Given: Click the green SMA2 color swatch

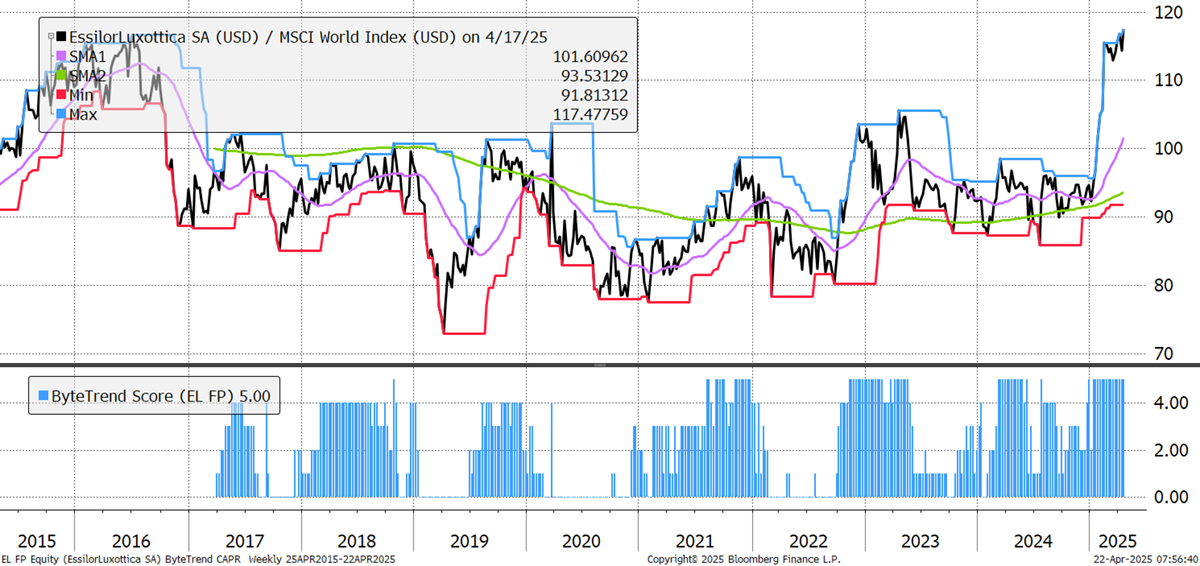Looking at the screenshot, I should (59, 76).
